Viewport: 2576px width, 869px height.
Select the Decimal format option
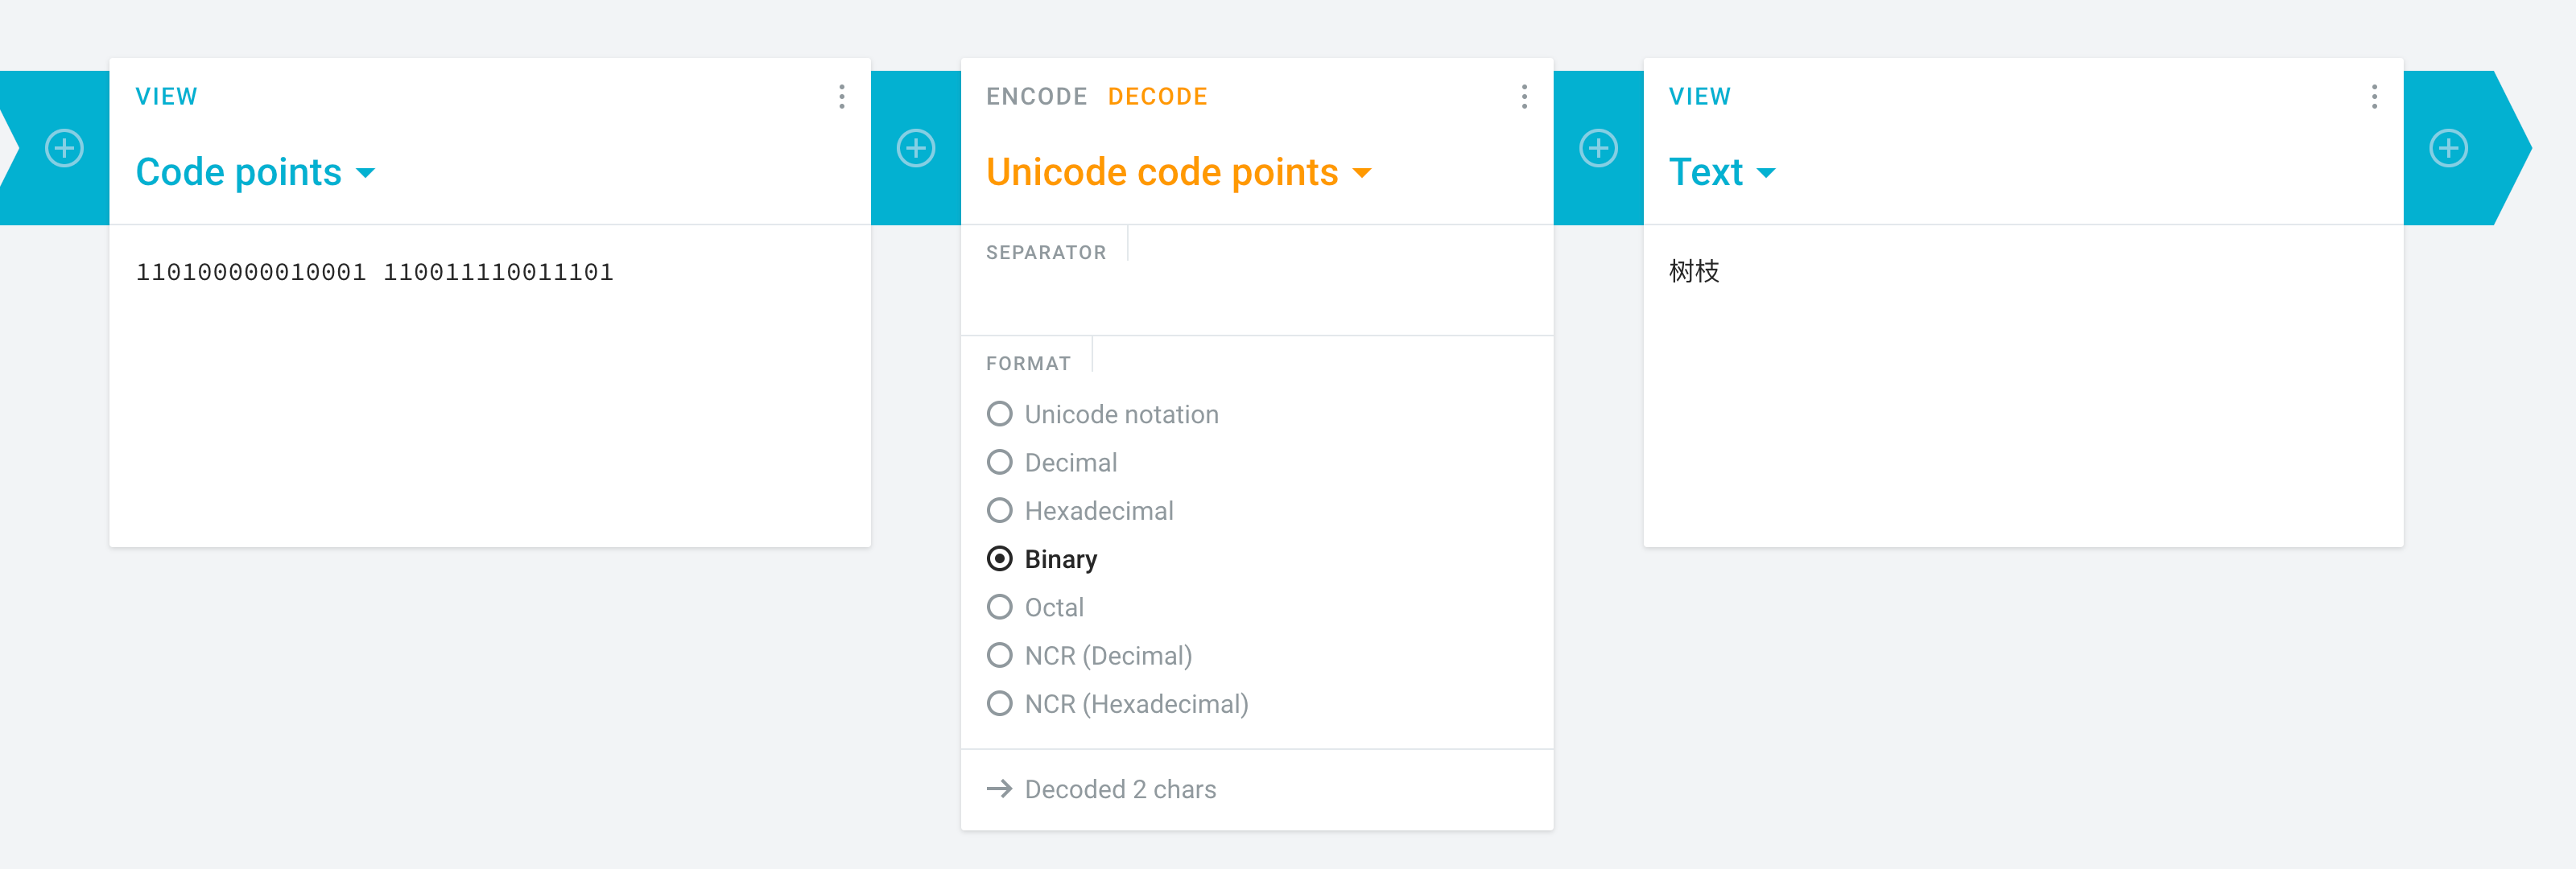[x=1051, y=462]
